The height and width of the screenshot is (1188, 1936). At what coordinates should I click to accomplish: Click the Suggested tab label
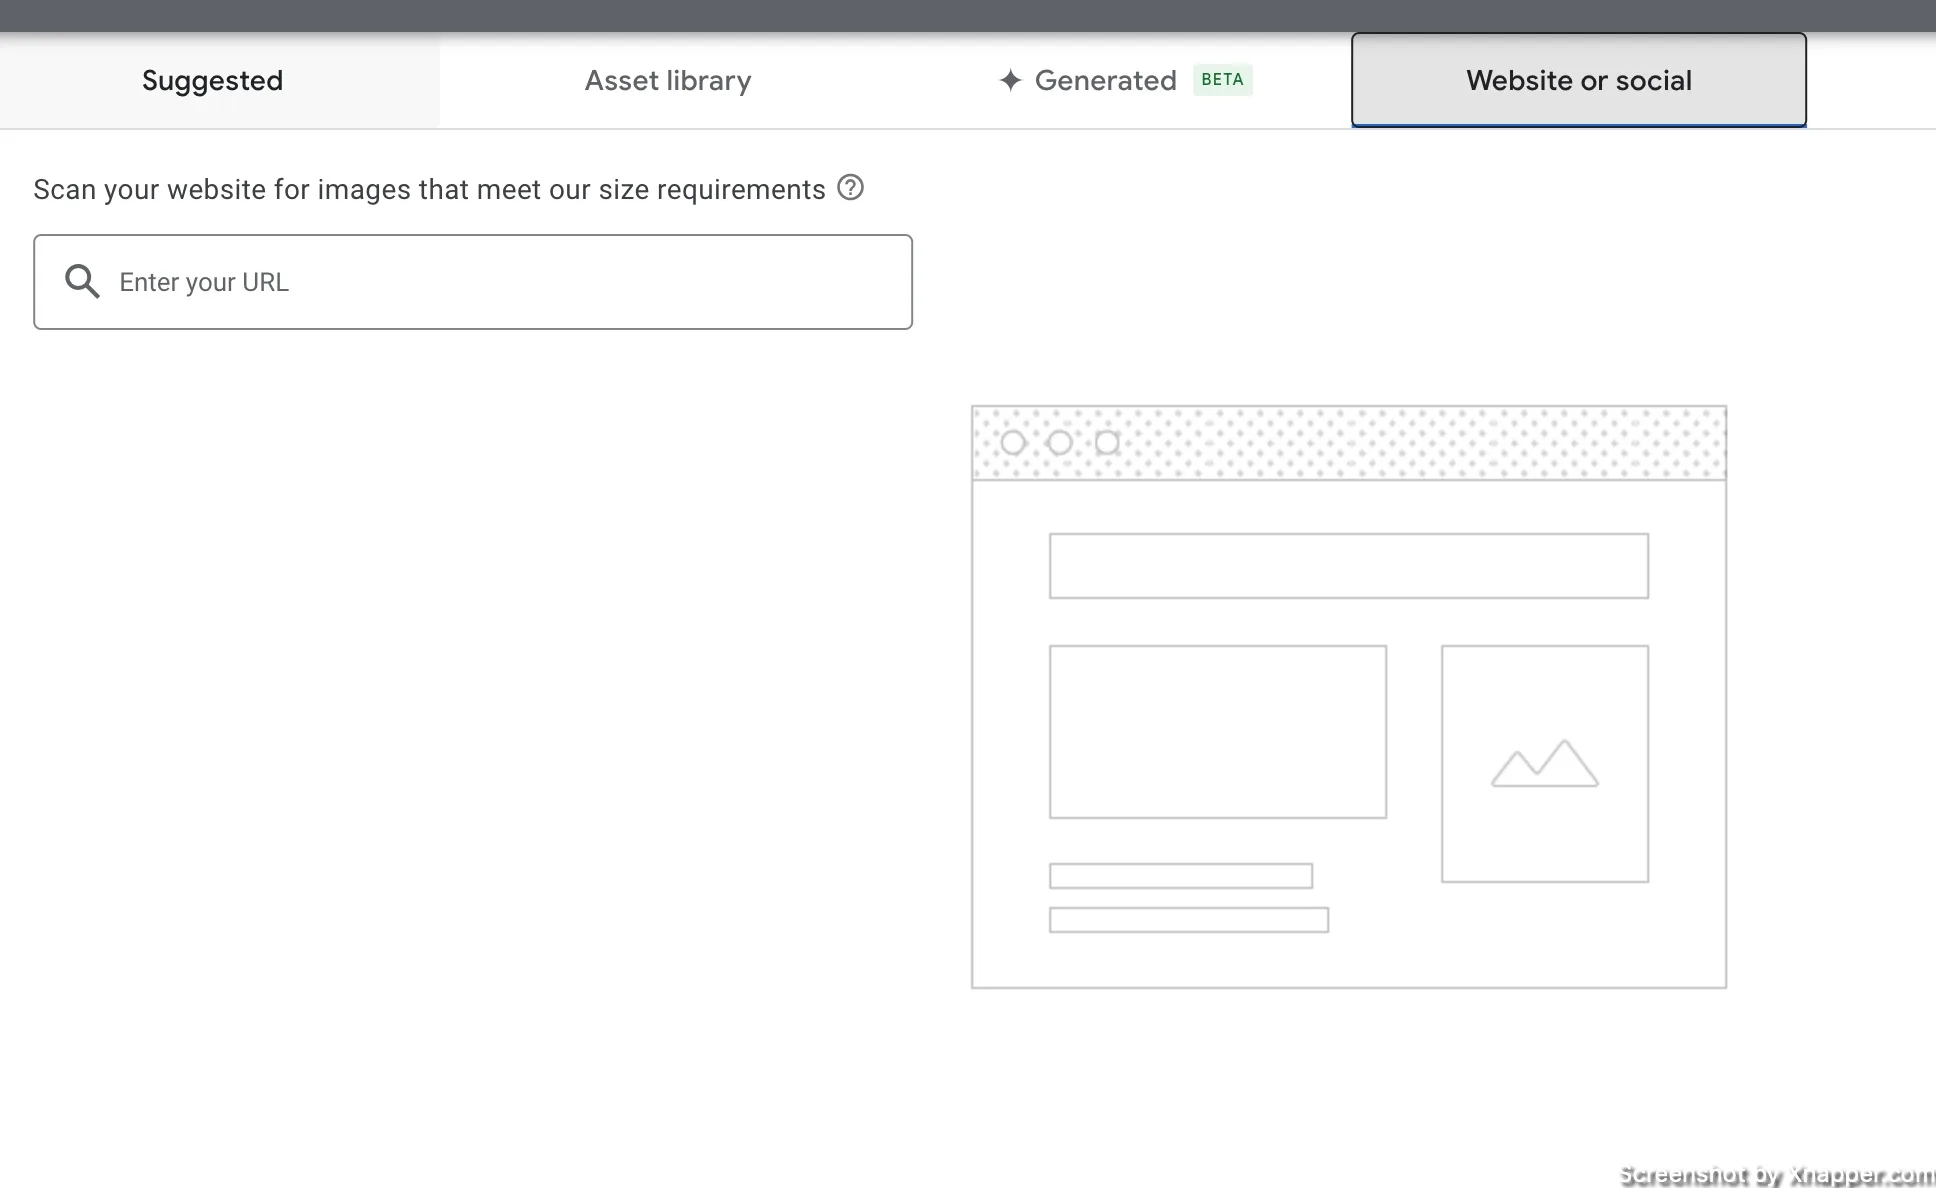coord(212,80)
